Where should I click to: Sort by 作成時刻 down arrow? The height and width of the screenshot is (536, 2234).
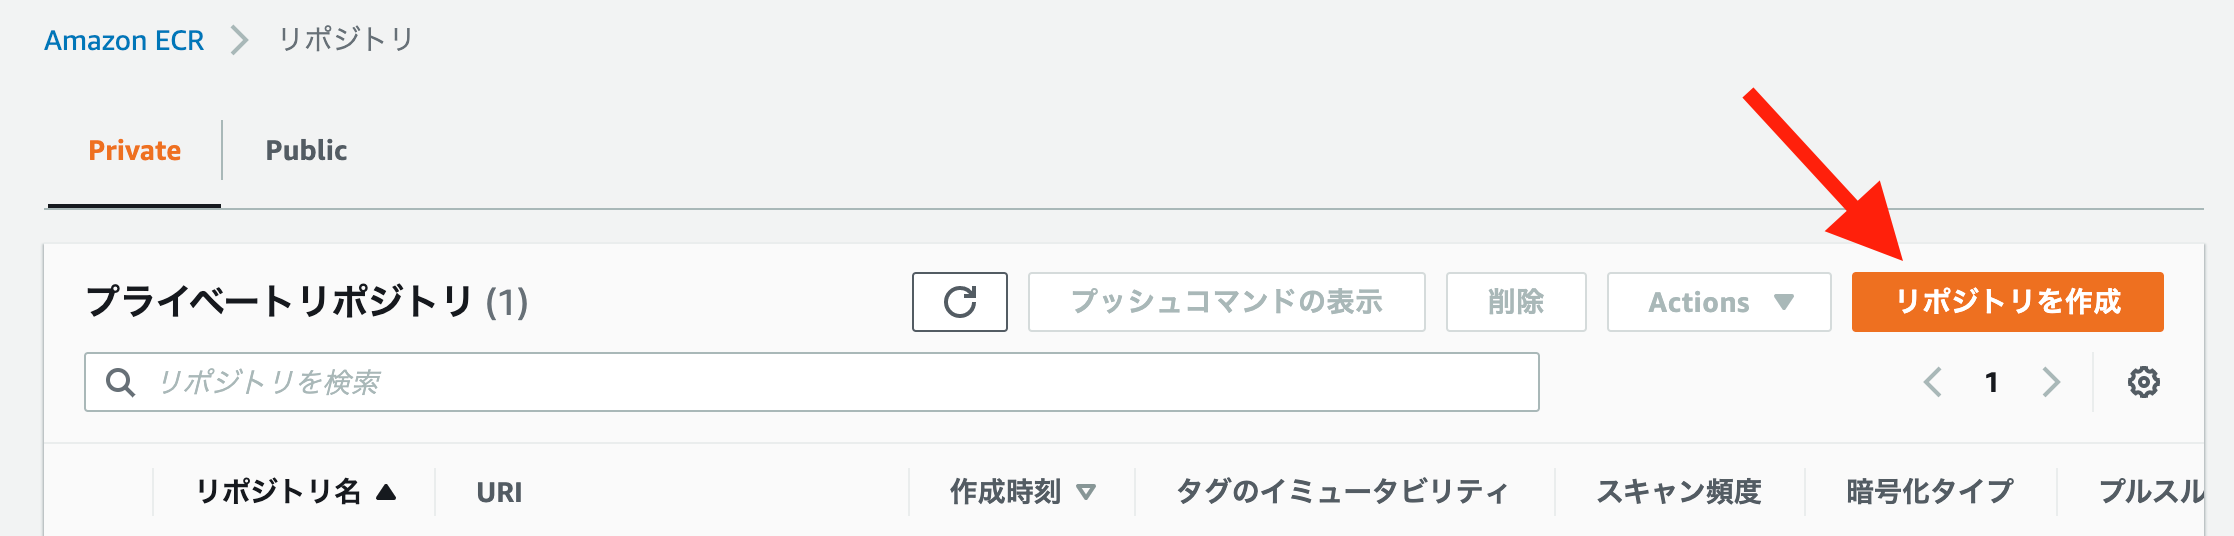(1086, 492)
